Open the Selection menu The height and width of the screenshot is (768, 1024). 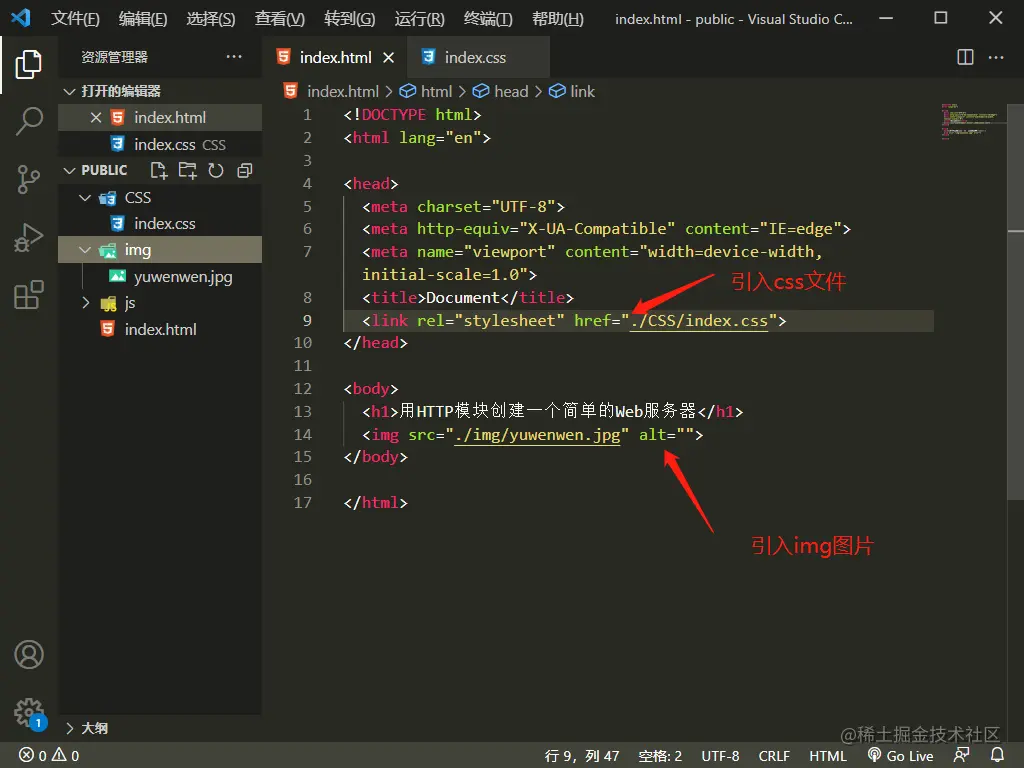tap(211, 18)
